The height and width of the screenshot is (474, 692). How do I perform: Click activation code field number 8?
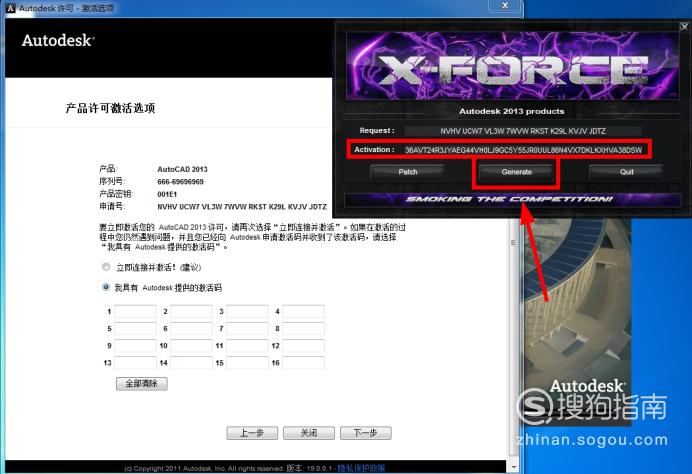(304, 328)
